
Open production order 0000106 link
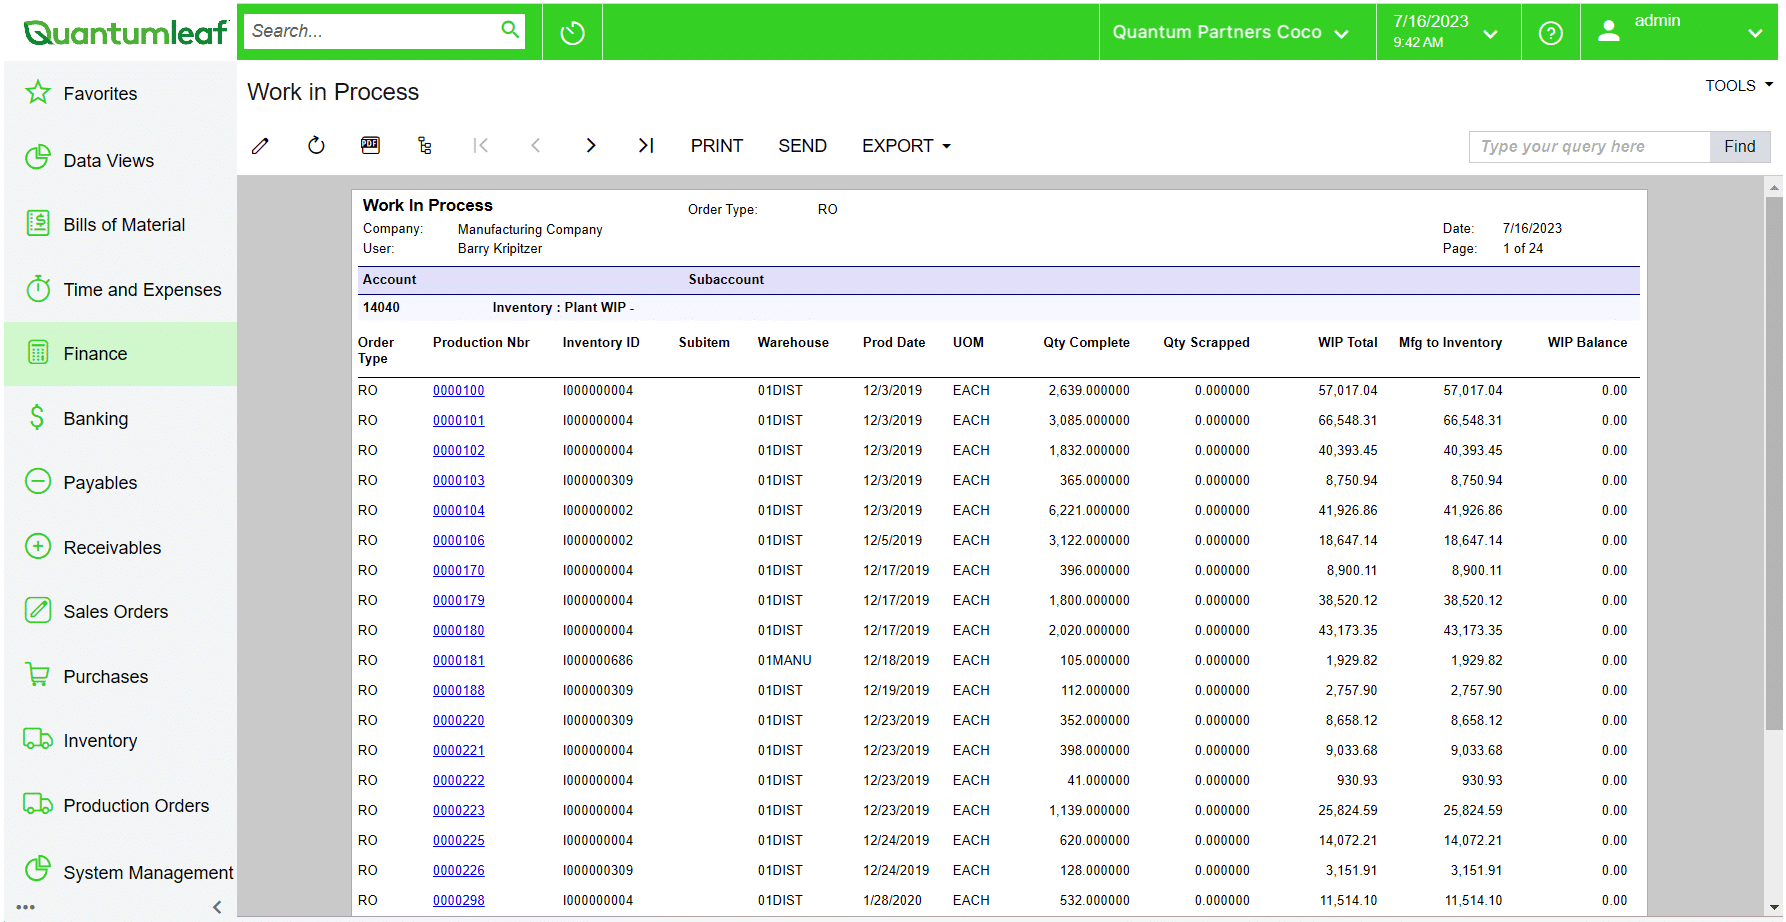pyautogui.click(x=458, y=540)
